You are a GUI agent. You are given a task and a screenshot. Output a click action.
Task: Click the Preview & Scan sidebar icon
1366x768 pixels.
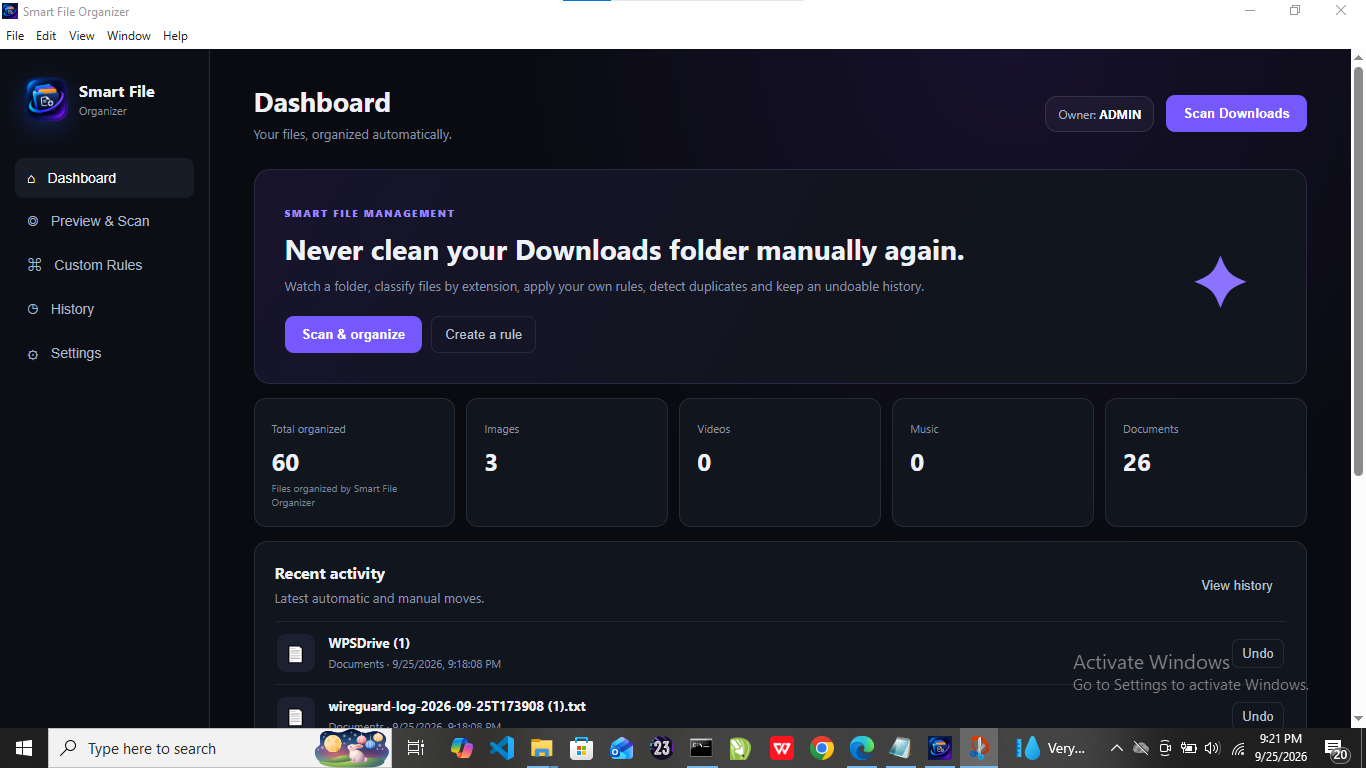(33, 221)
